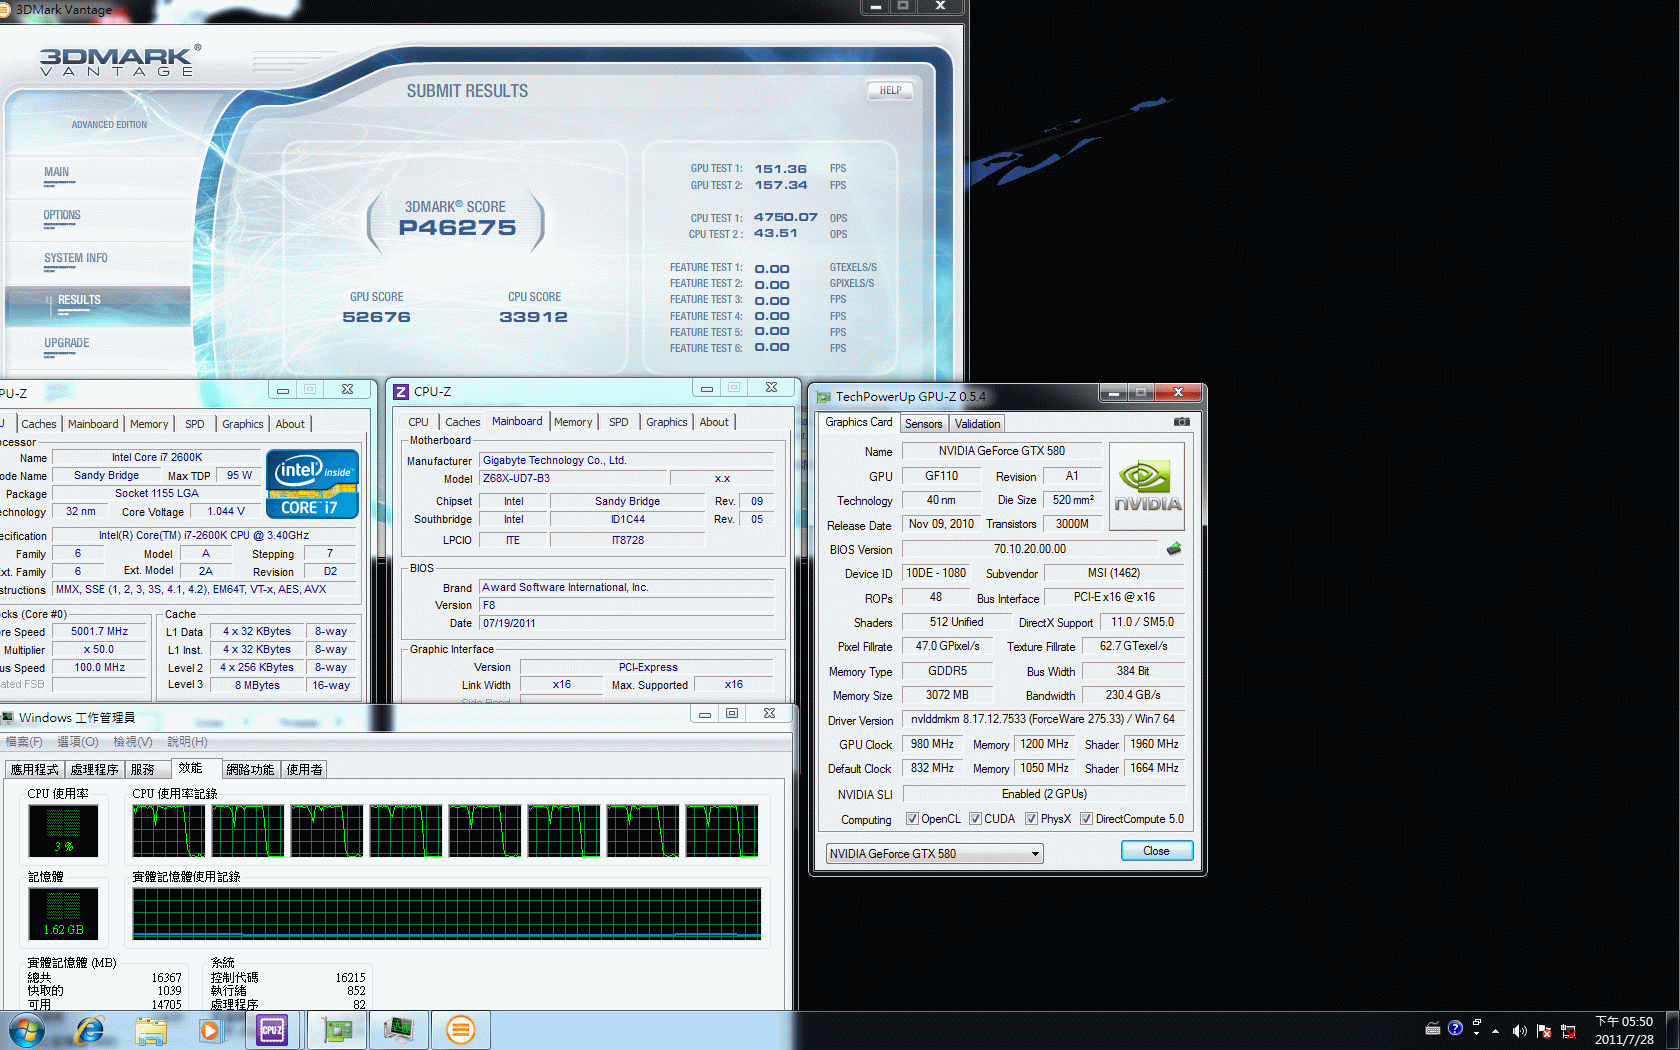The height and width of the screenshot is (1050, 1680).
Task: Select RESULTS in 3DMark sidebar
Action: (x=97, y=304)
